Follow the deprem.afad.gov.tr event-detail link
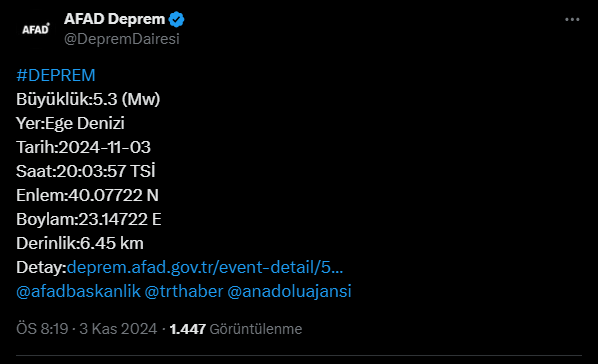This screenshot has width=598, height=364. click(205, 267)
